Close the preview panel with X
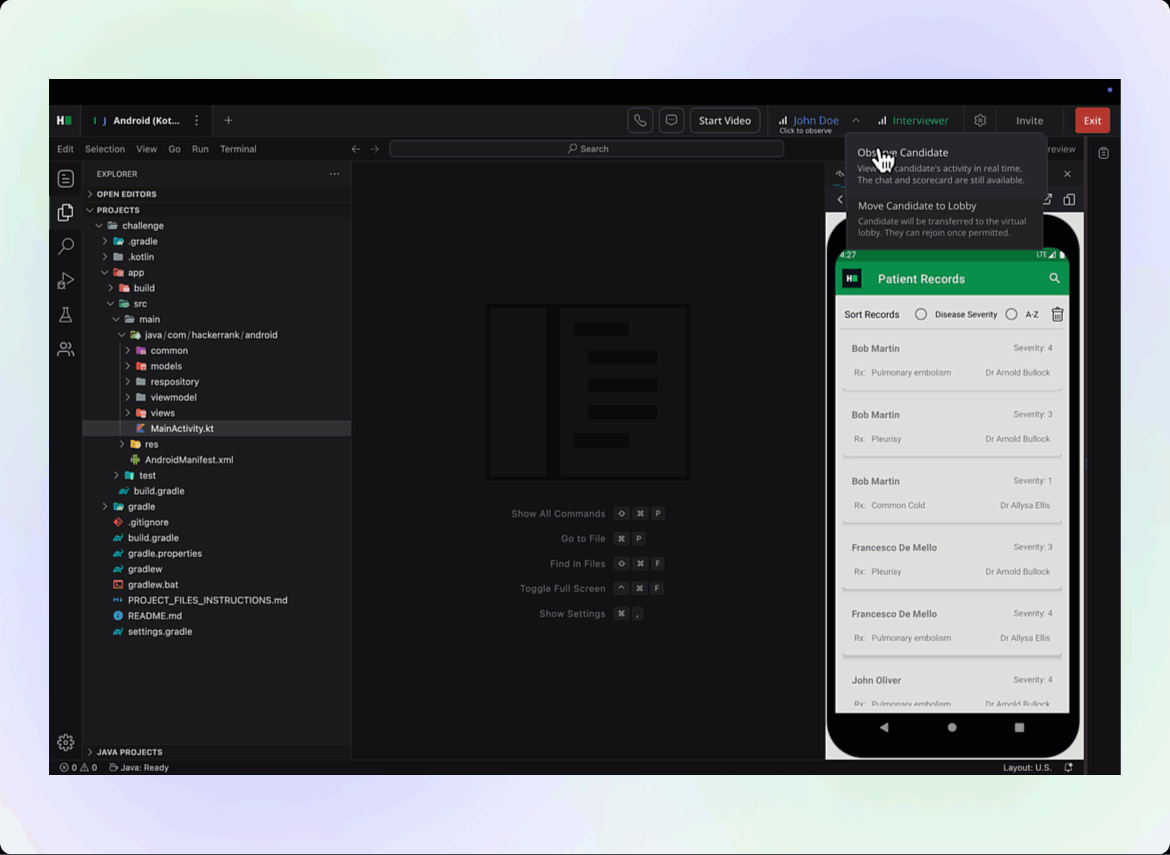The width and height of the screenshot is (1170, 855). tap(1068, 174)
